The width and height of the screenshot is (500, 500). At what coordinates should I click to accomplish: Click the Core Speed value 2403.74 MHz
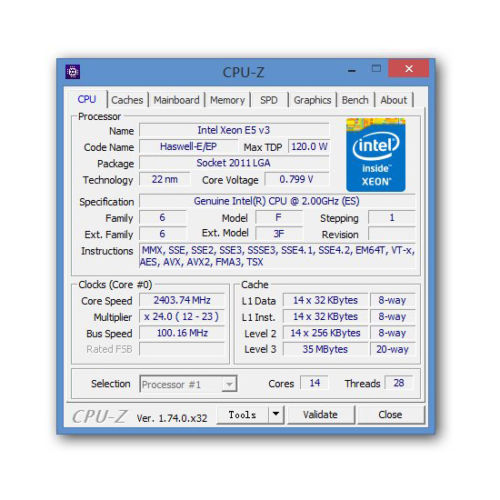pos(182,300)
